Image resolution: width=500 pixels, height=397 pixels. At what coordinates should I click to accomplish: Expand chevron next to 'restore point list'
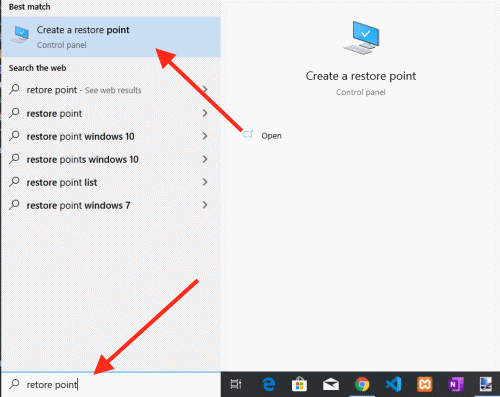pyautogui.click(x=205, y=182)
